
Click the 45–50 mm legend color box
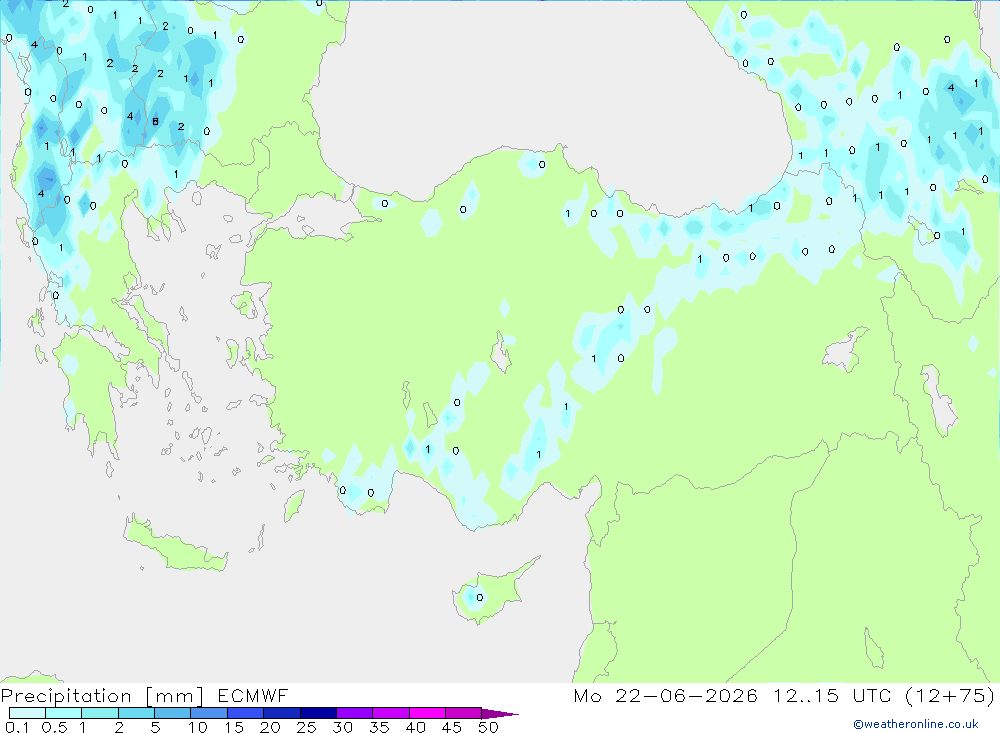(463, 713)
